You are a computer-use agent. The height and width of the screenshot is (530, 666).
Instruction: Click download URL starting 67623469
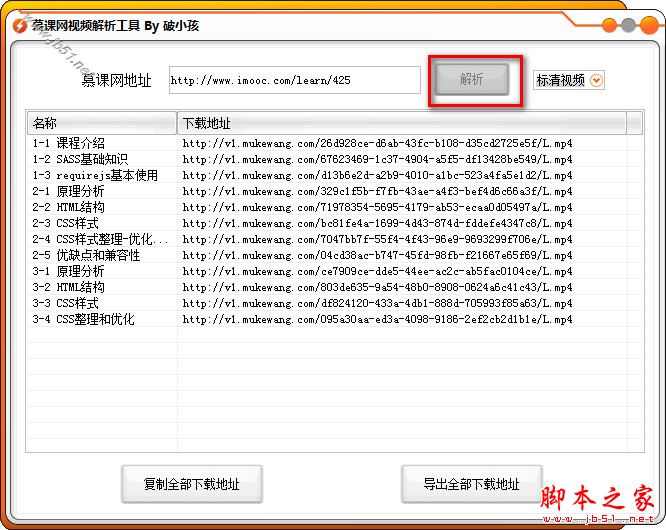coord(378,159)
